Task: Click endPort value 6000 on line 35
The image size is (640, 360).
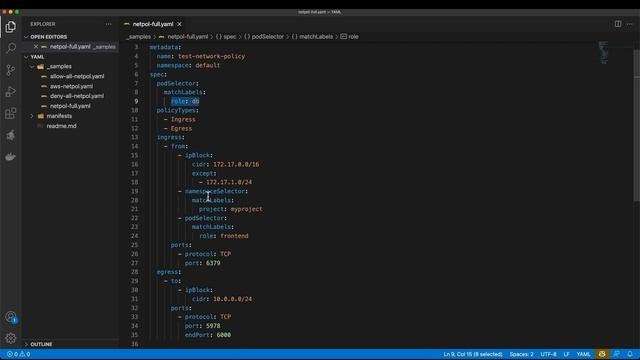Action: [224, 335]
